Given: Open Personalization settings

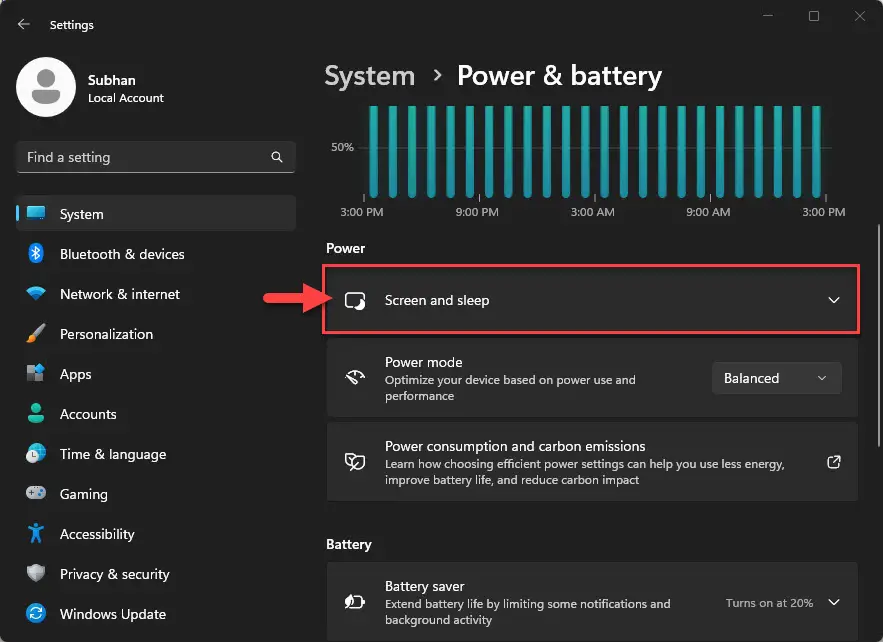Looking at the screenshot, I should click(x=156, y=334).
